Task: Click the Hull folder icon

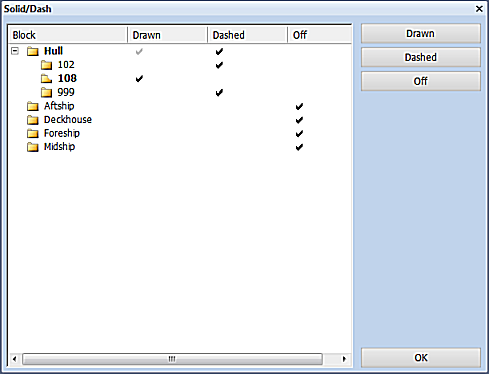Action: (33, 51)
